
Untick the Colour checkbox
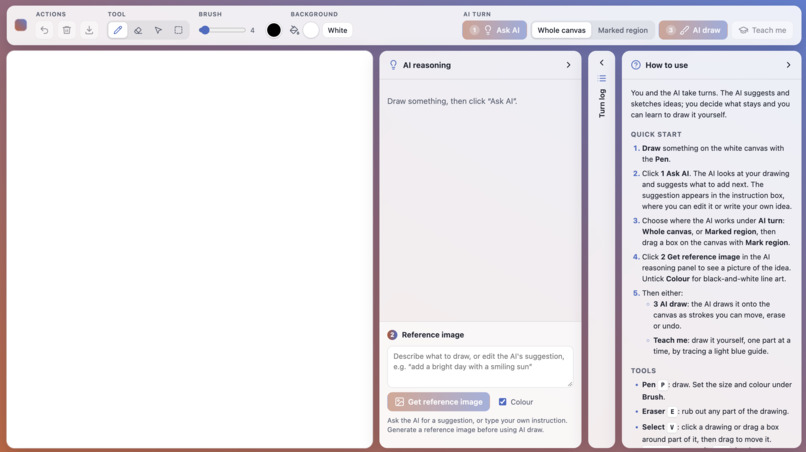click(x=502, y=402)
